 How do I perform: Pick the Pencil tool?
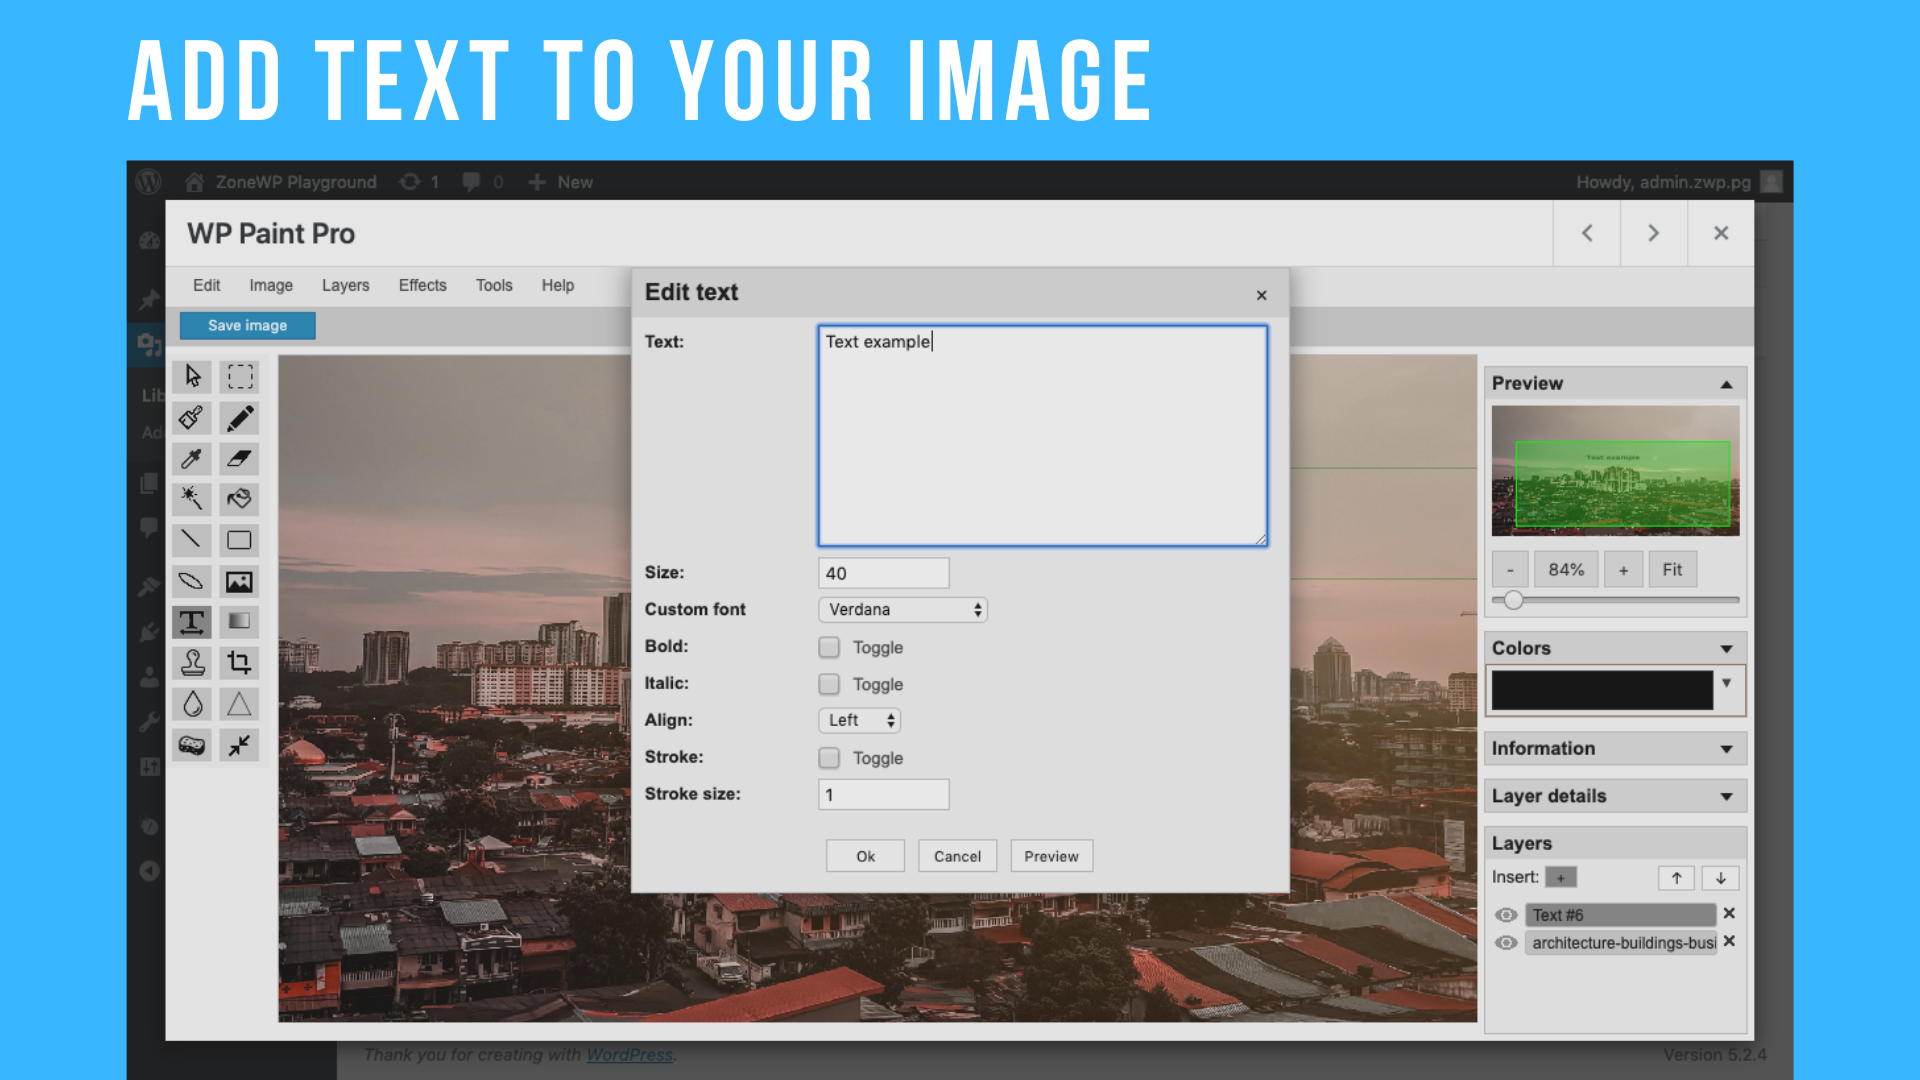240,417
